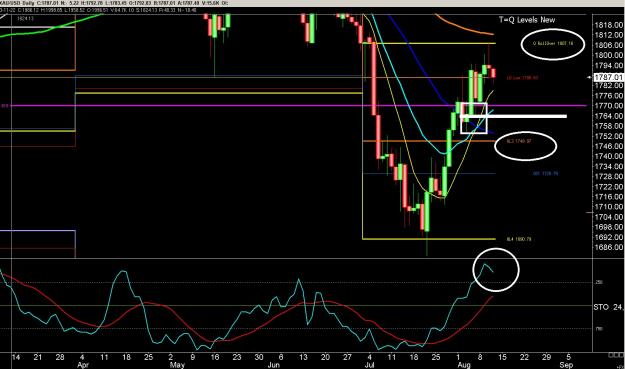
Task: Click the May month label on time axis
Action: tap(177, 365)
